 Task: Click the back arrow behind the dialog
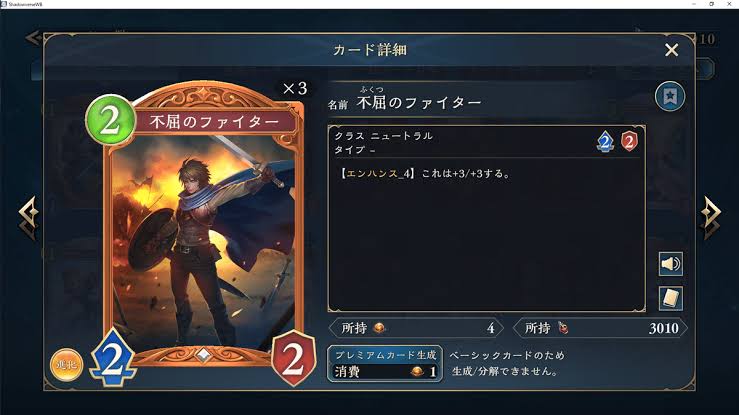pos(33,38)
